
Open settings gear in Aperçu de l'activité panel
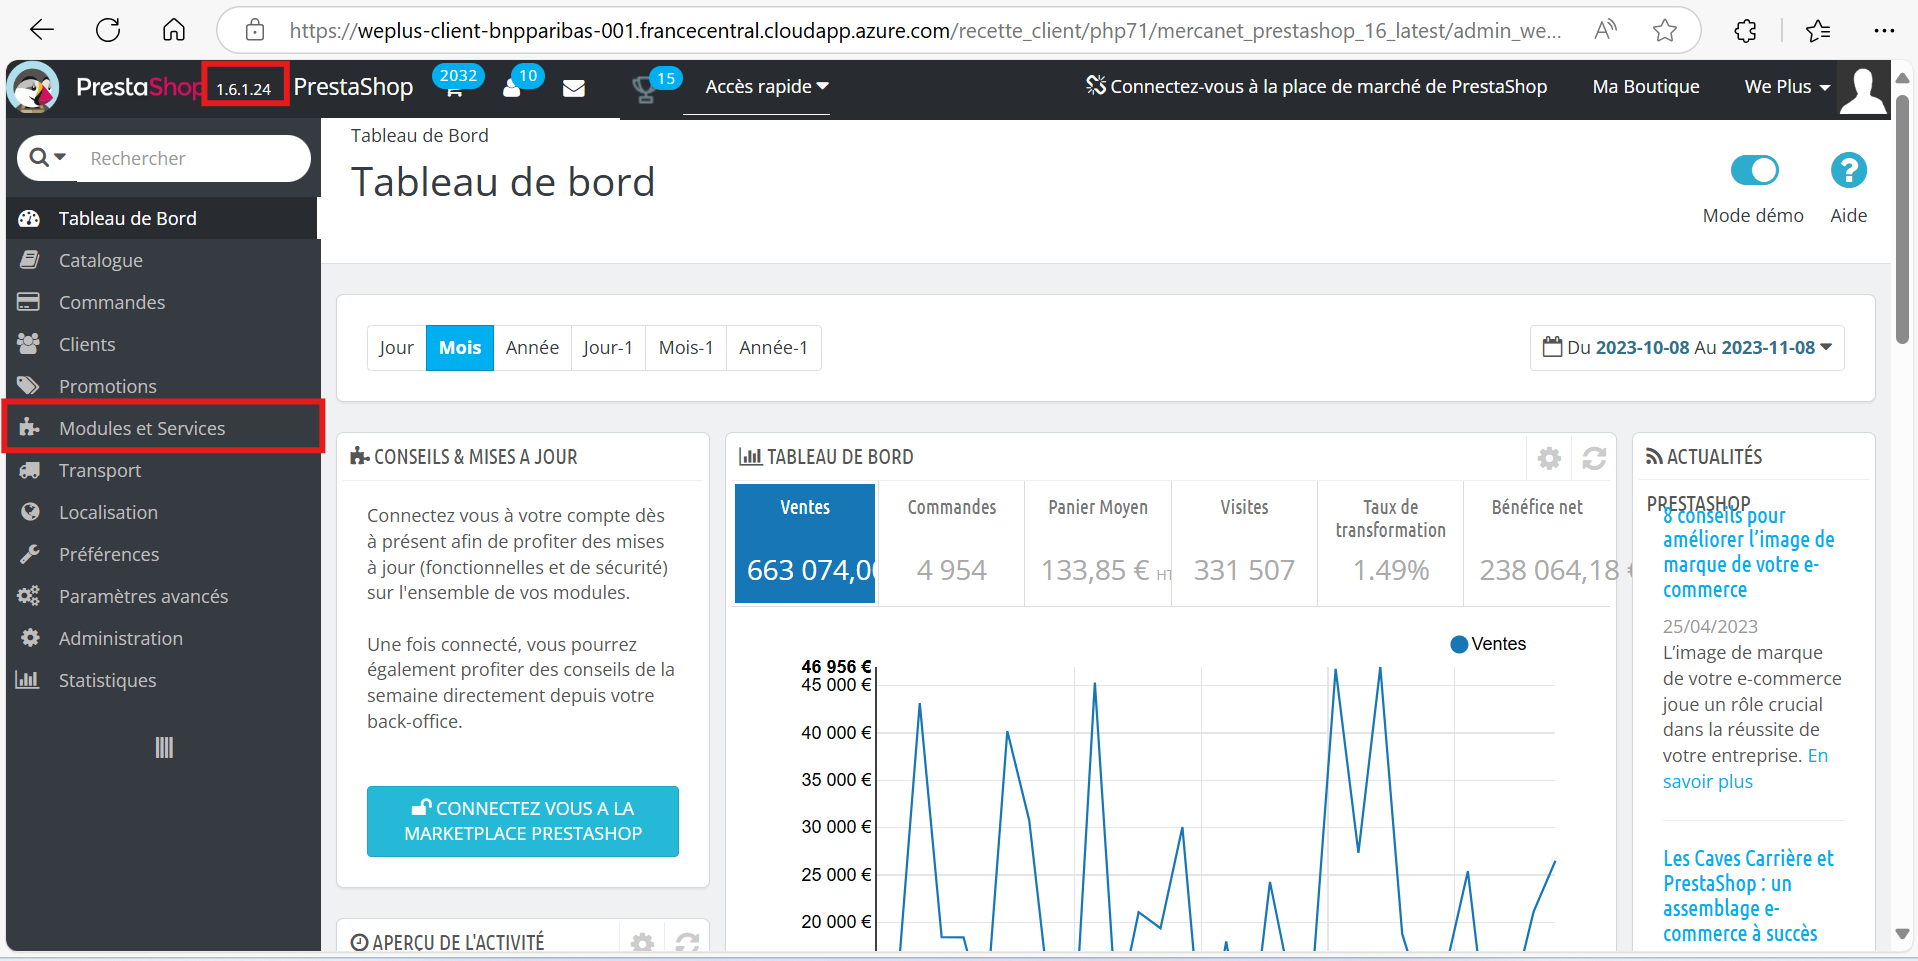pos(642,942)
